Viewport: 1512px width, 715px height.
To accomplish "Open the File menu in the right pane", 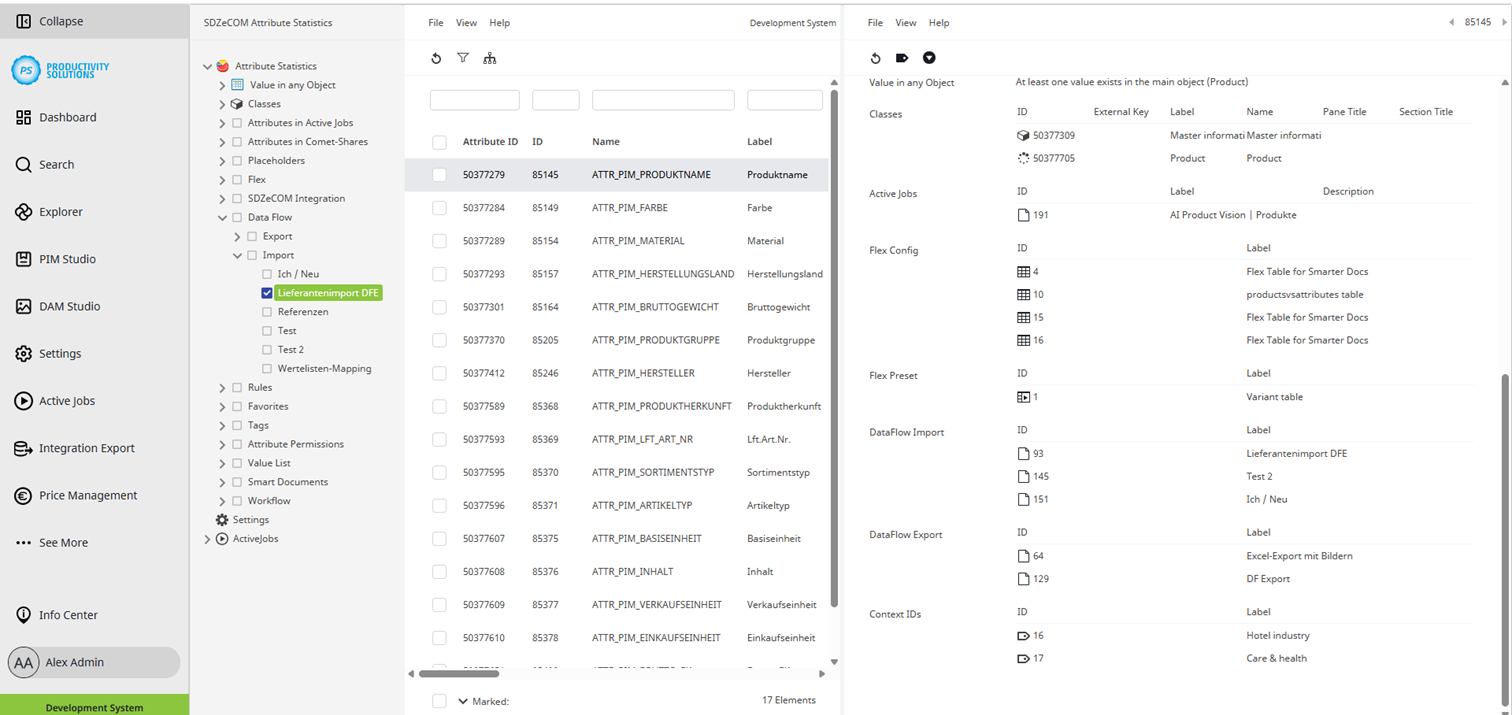I will (874, 22).
